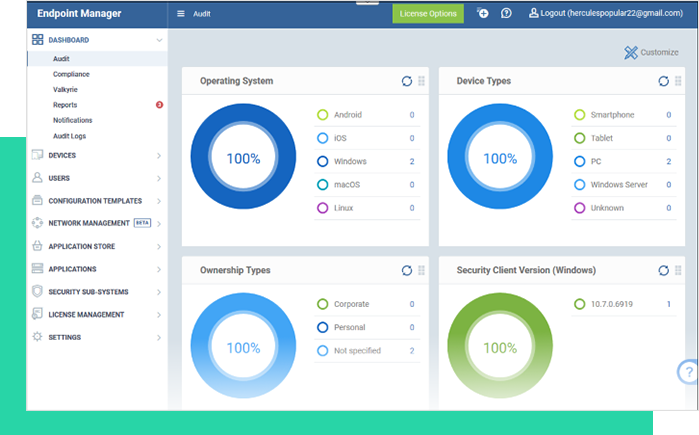Click the add device plus icon in header
The width and height of the screenshot is (699, 435).
click(x=483, y=13)
